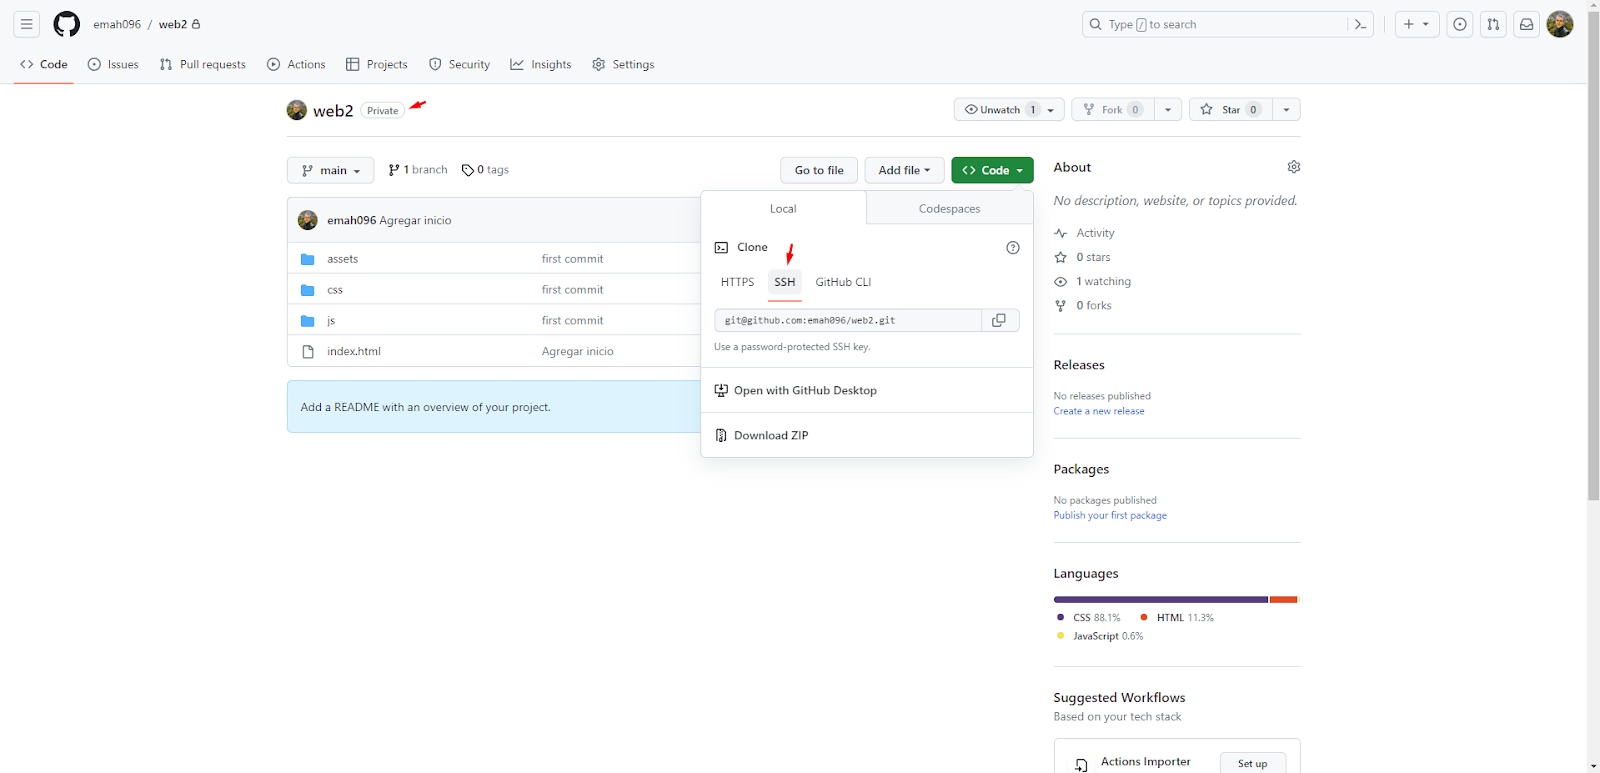Click the CSS segment of language bar

[x=1161, y=600]
